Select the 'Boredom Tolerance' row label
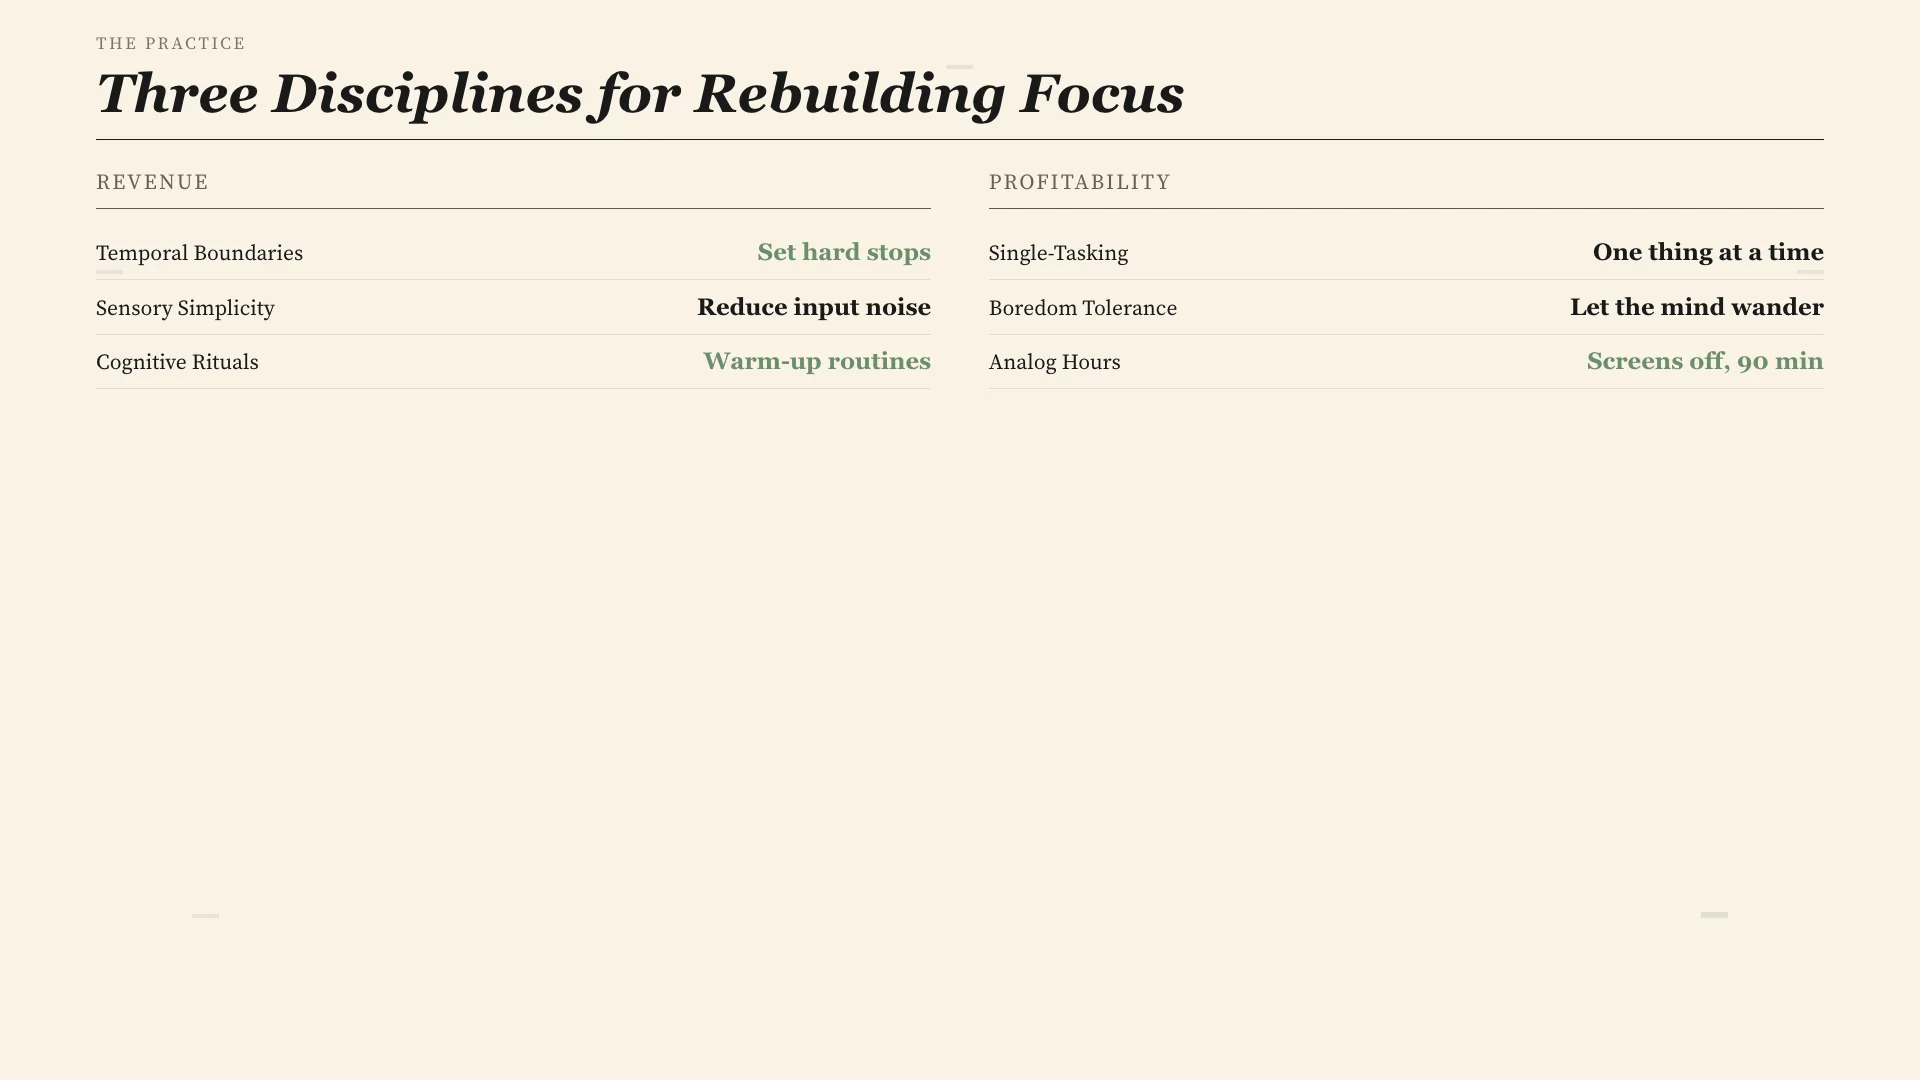The height and width of the screenshot is (1080, 1920). coord(1083,308)
